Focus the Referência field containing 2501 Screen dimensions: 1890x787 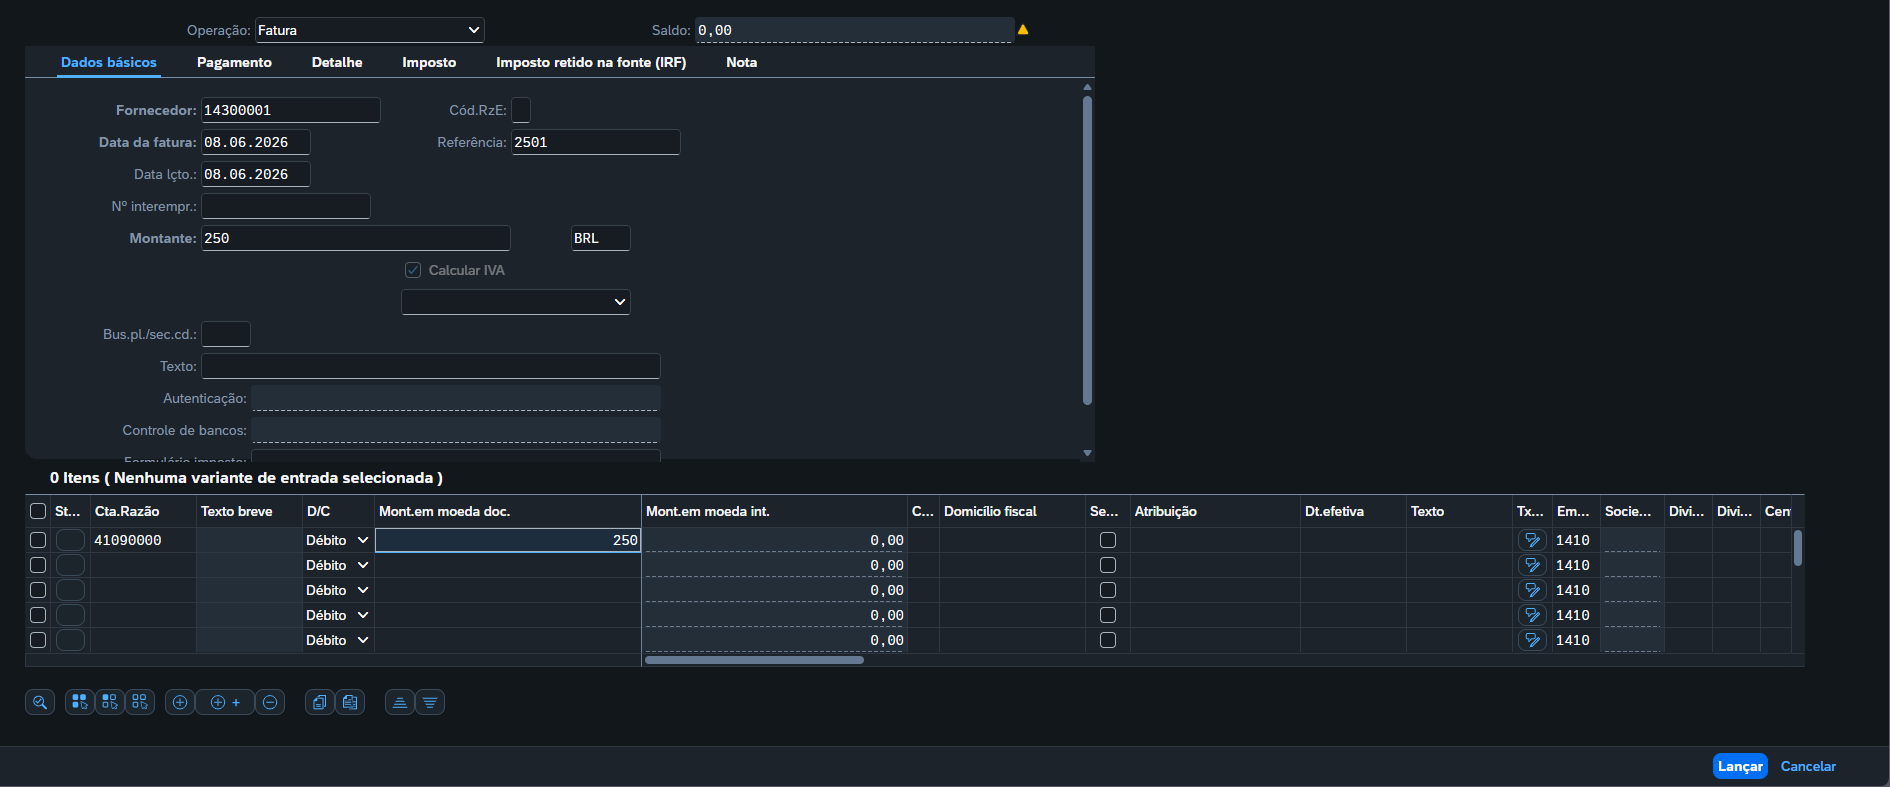[x=596, y=142]
